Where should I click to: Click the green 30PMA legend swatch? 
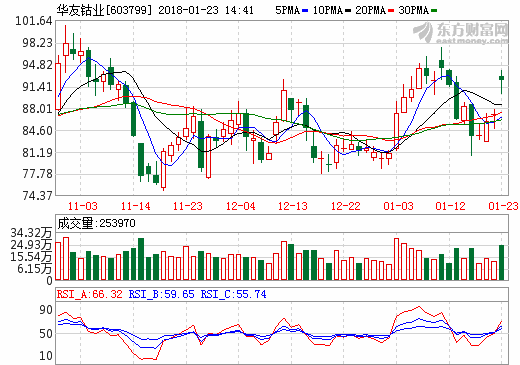coord(434,11)
